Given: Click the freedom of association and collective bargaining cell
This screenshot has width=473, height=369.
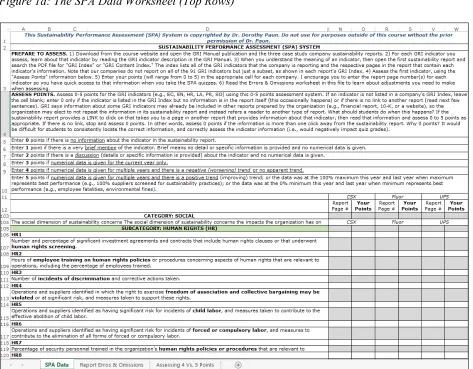Looking at the screenshot, I should click(x=169, y=295).
